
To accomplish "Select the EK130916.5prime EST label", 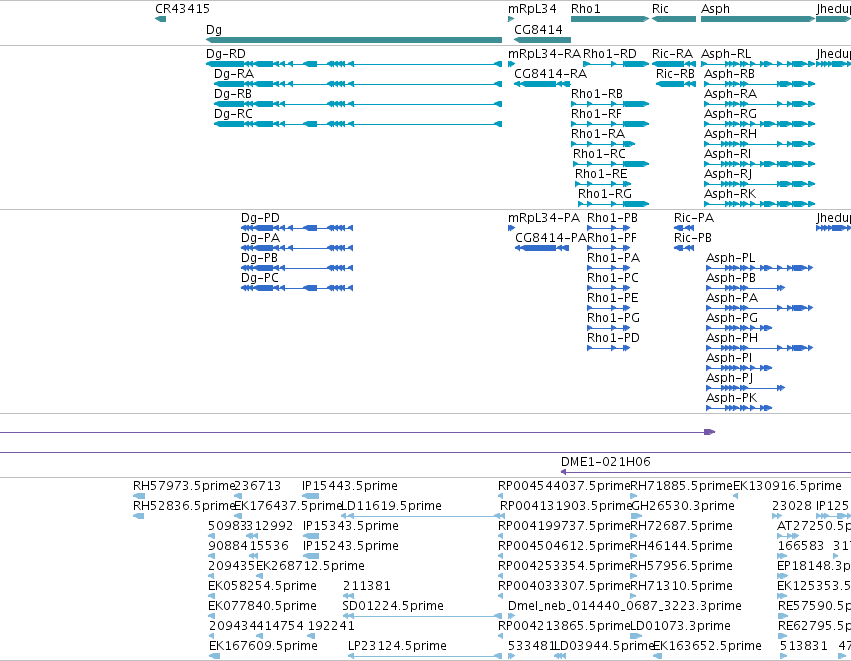I will [788, 486].
